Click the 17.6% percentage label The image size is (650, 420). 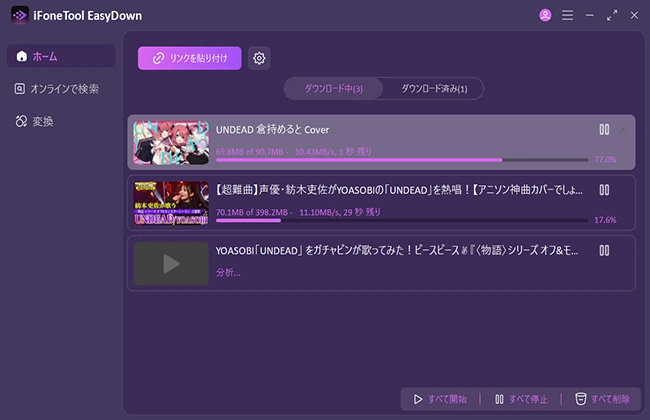[605, 220]
